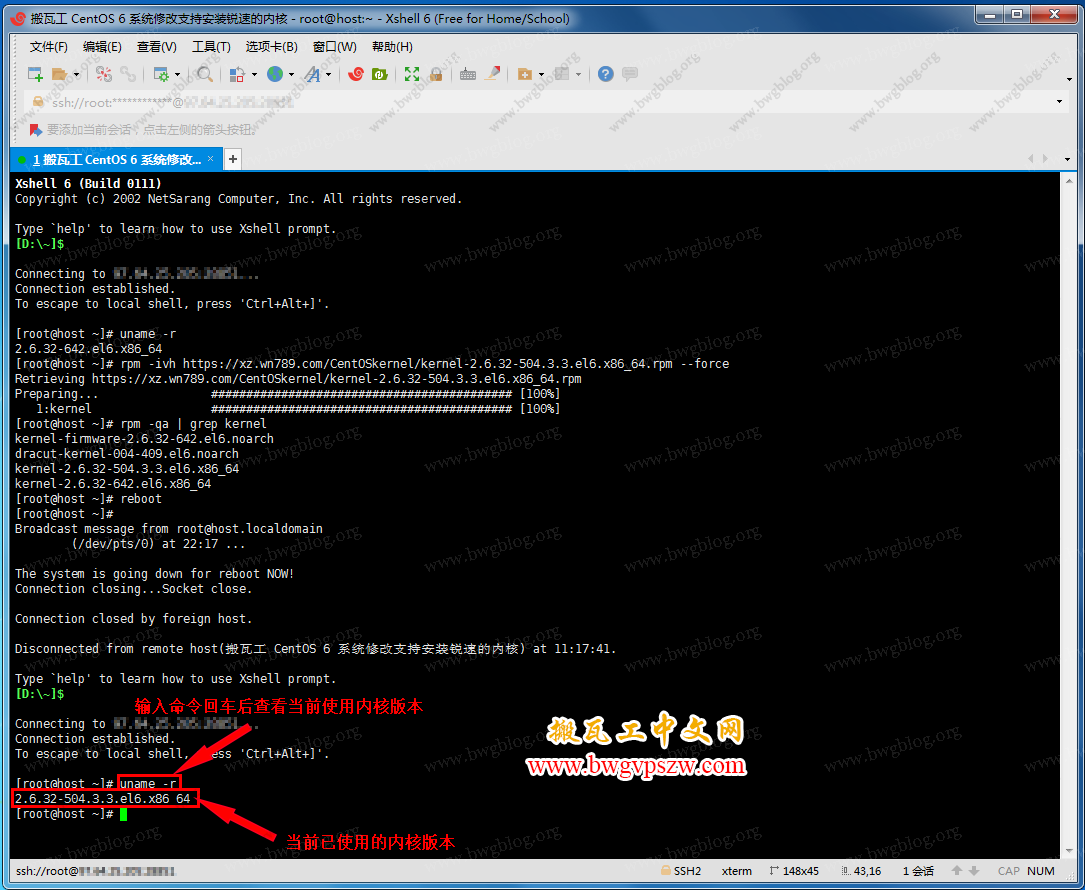
Task: Expand the Layout panes dropdown arrow
Action: pyautogui.click(x=578, y=75)
